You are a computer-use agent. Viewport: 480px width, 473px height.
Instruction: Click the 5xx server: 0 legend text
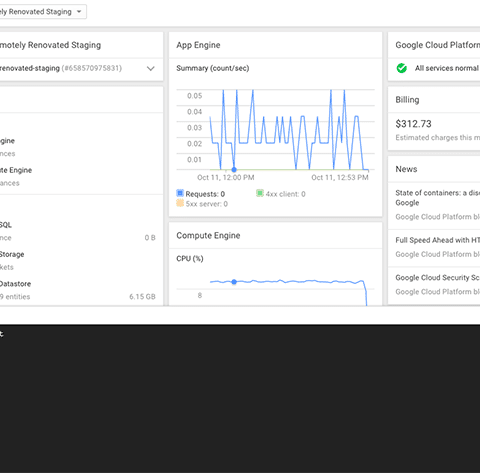(x=207, y=204)
